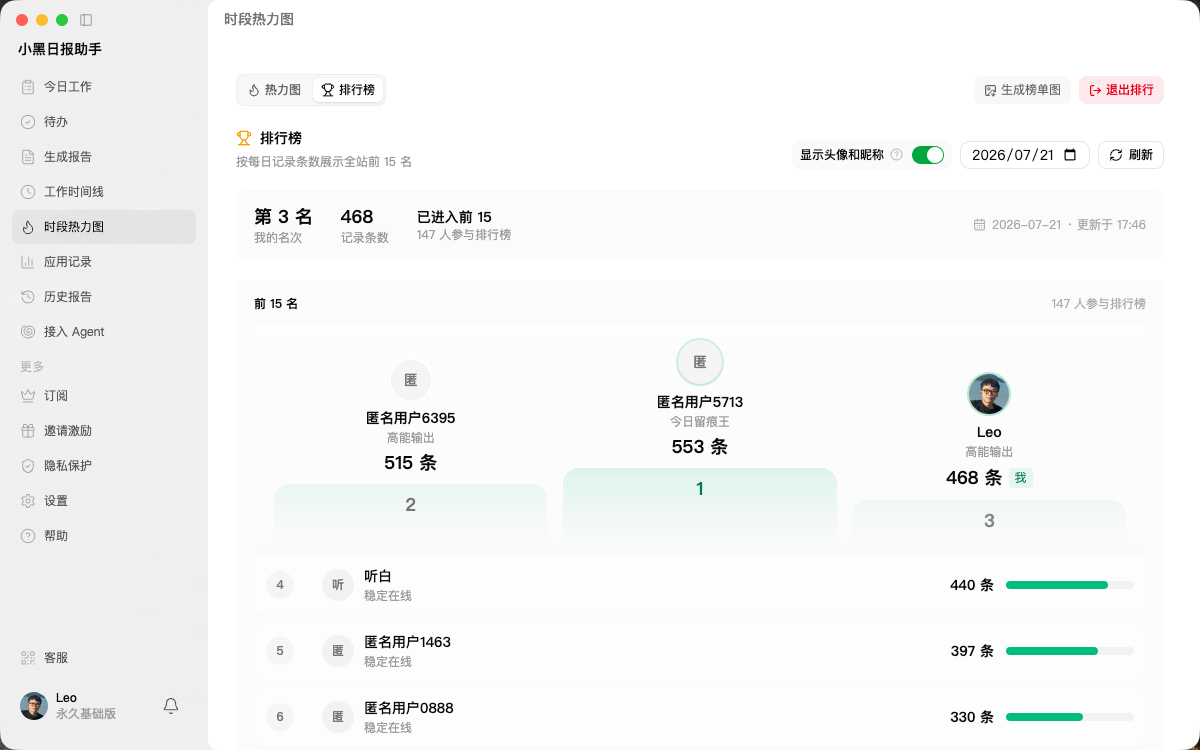Select 时段热力图 sidebar item
The width and height of the screenshot is (1200, 750).
(x=104, y=227)
